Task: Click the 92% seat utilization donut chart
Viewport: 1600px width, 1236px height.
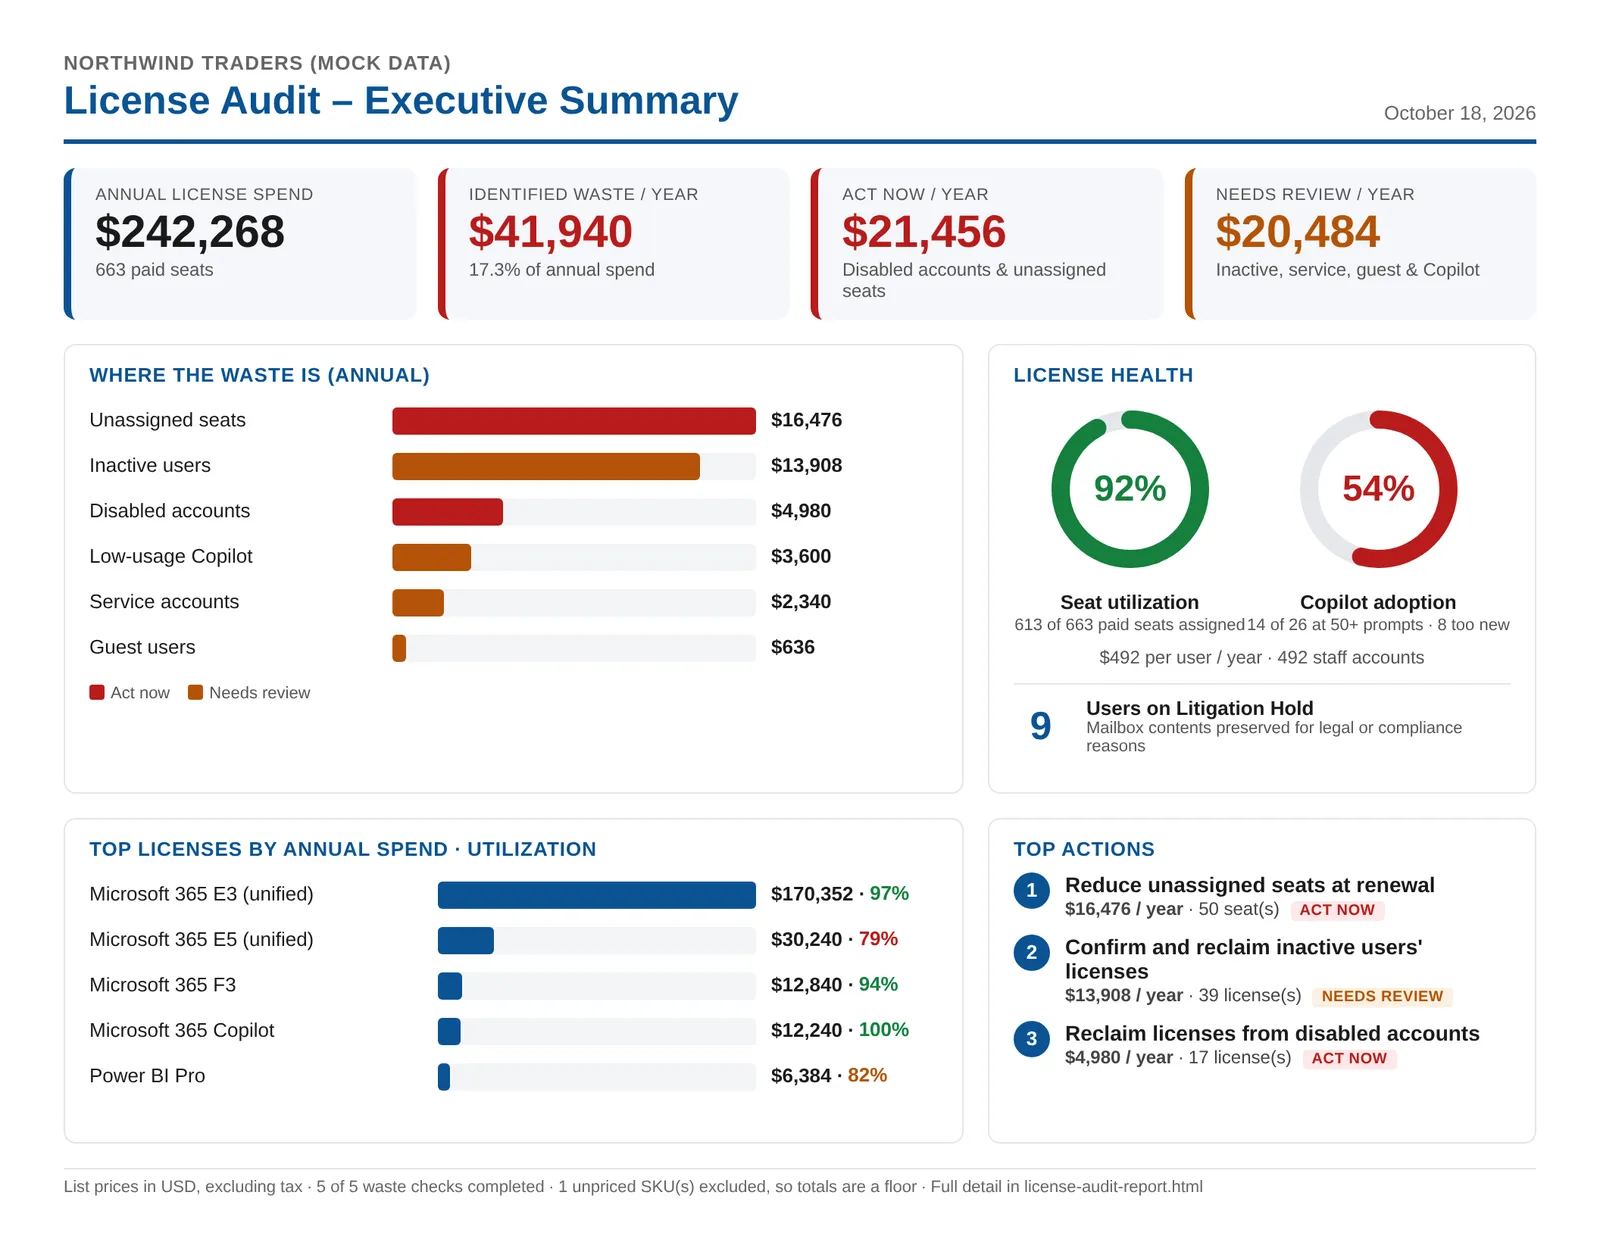Action: click(x=1130, y=489)
